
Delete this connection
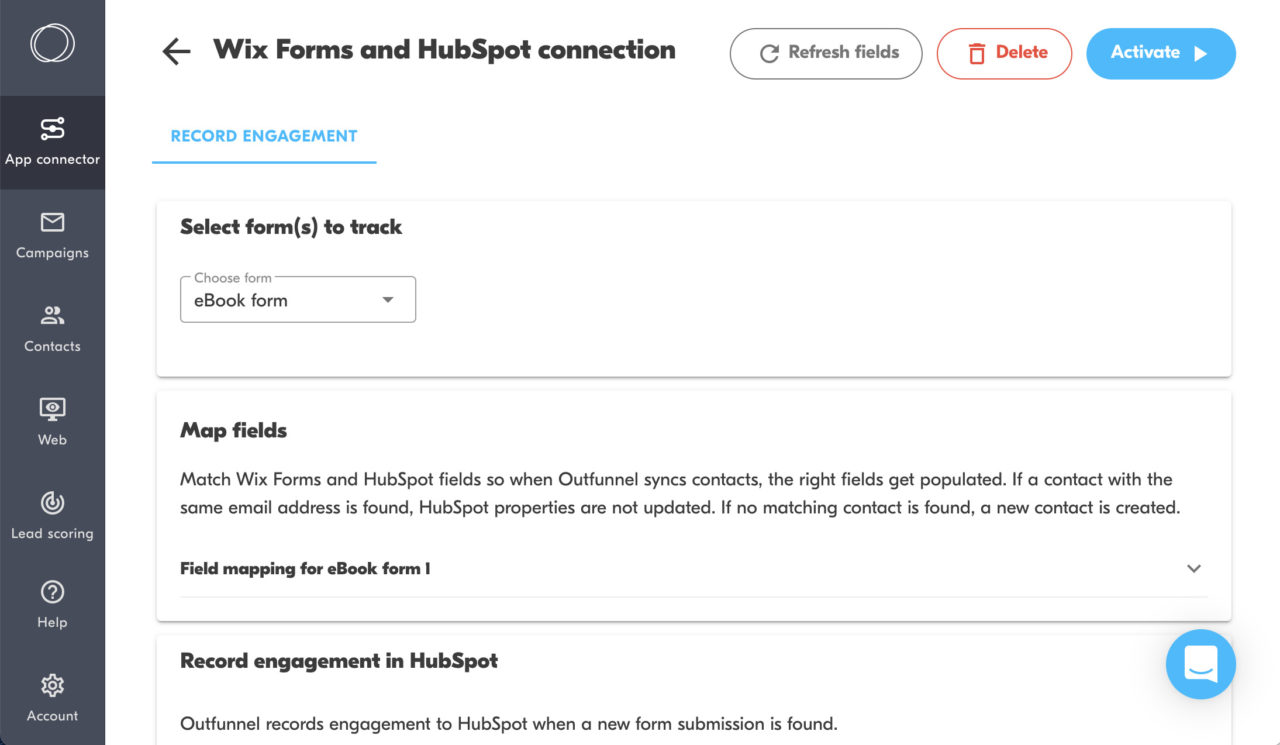1004,54
